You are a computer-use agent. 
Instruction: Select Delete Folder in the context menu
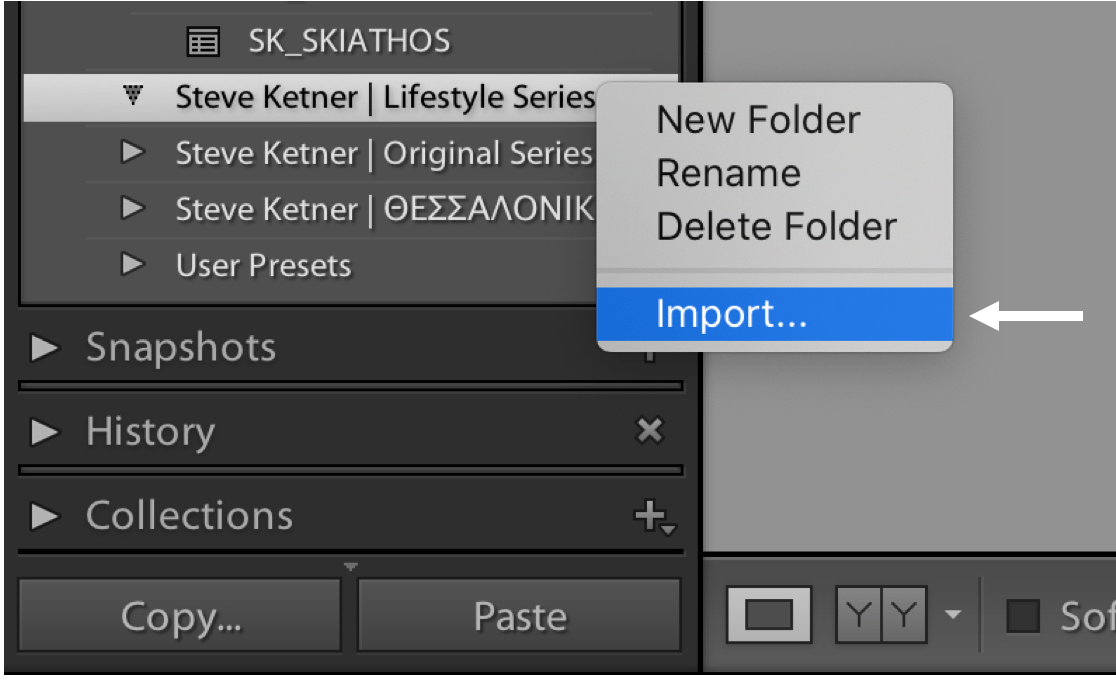(776, 227)
